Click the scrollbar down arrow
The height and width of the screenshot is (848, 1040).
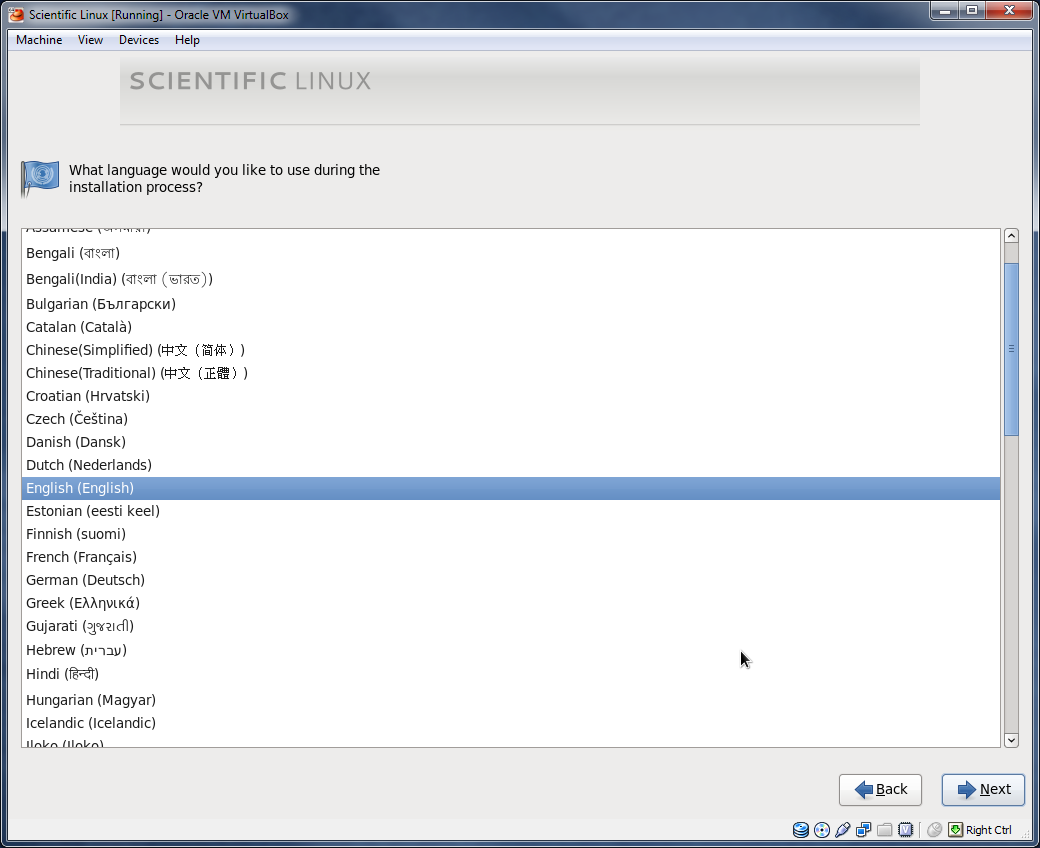click(1011, 740)
